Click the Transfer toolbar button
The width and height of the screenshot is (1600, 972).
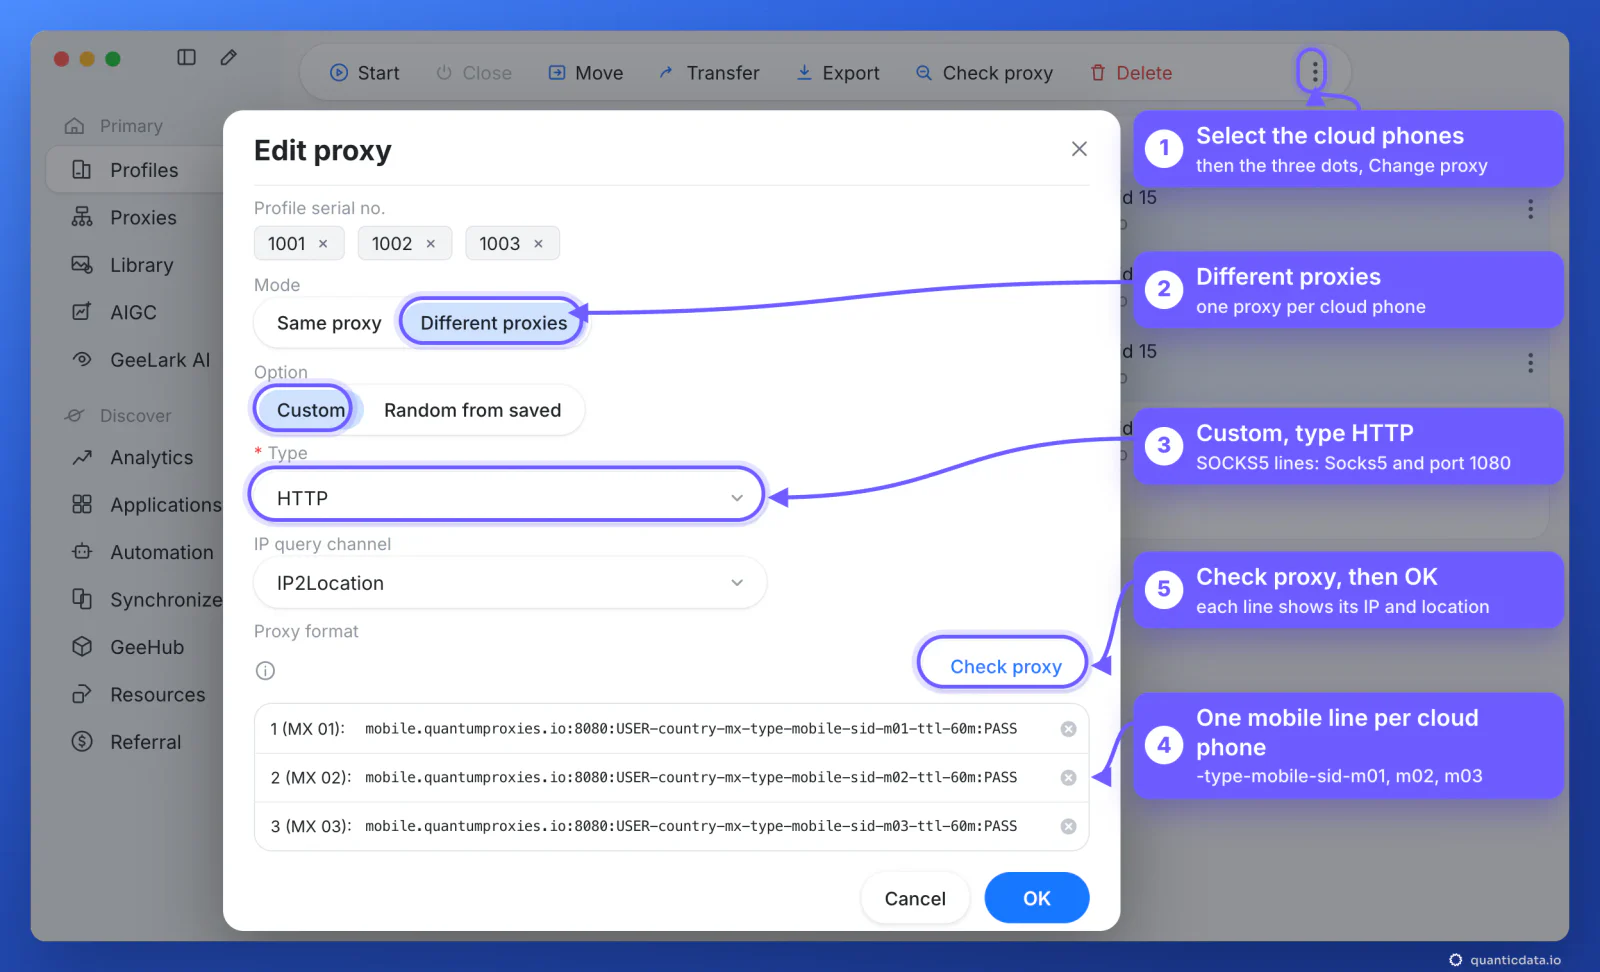click(709, 73)
